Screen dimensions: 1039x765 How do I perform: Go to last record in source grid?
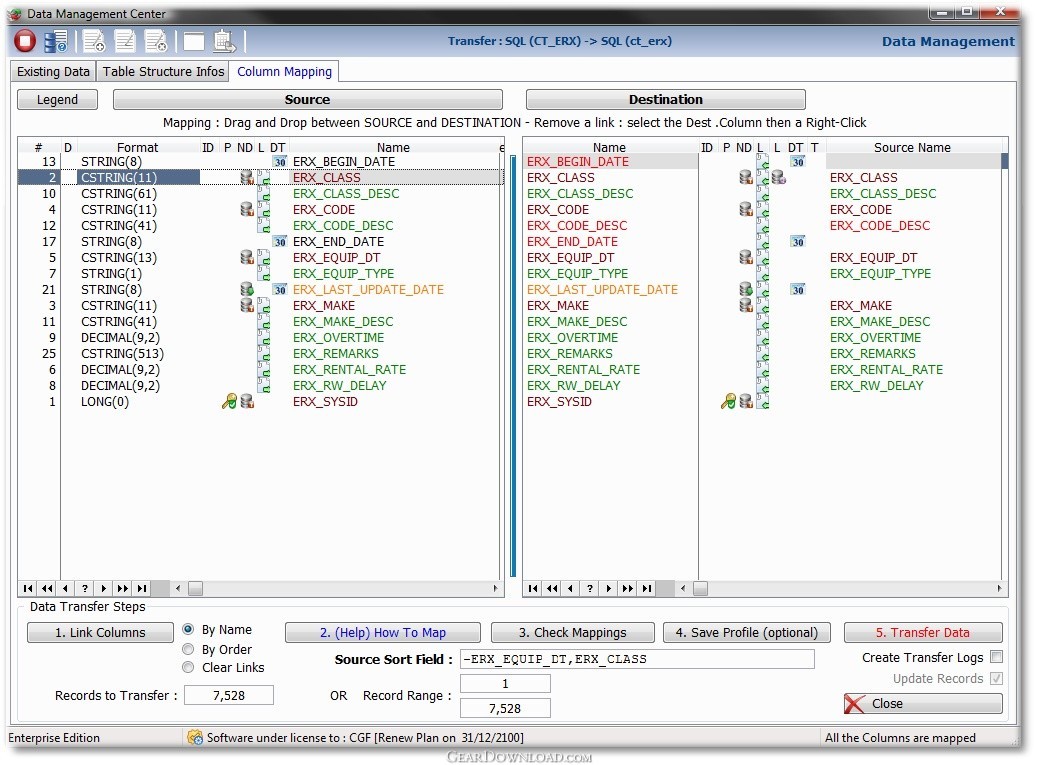tap(142, 588)
